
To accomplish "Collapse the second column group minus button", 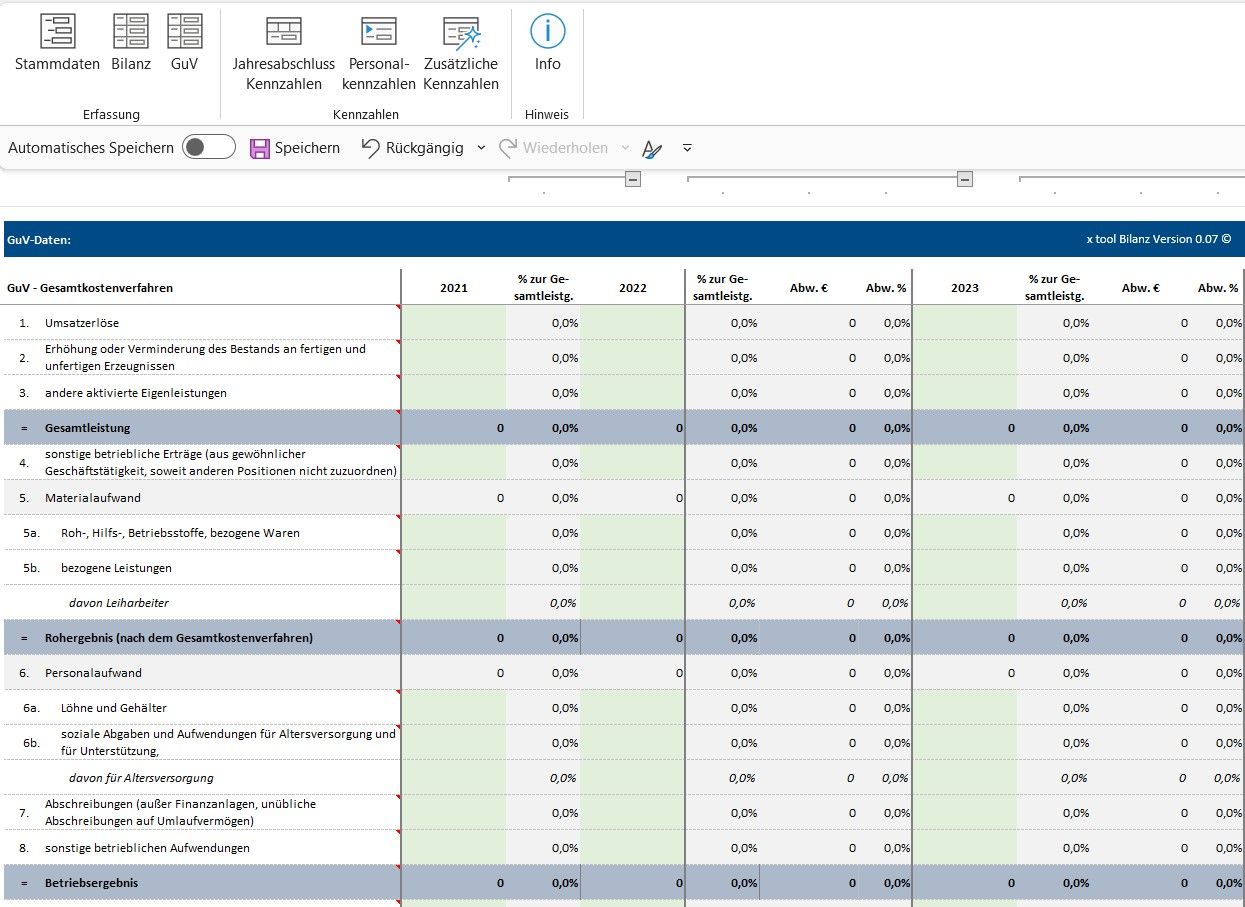I will [964, 179].
